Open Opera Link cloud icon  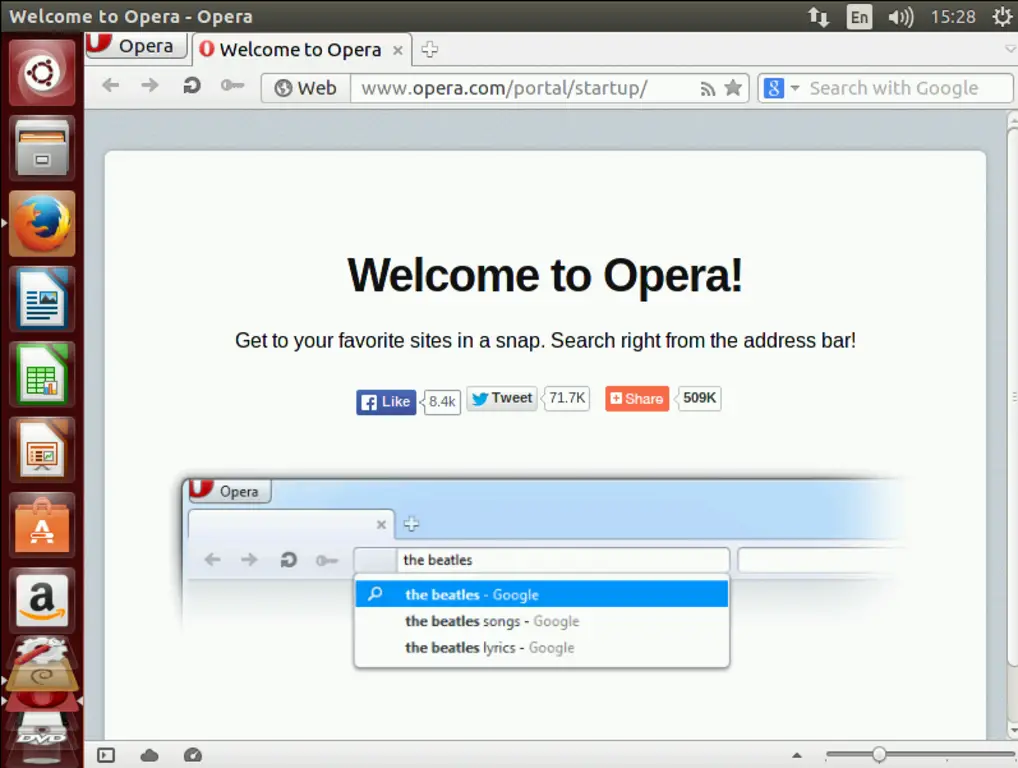coord(149,755)
